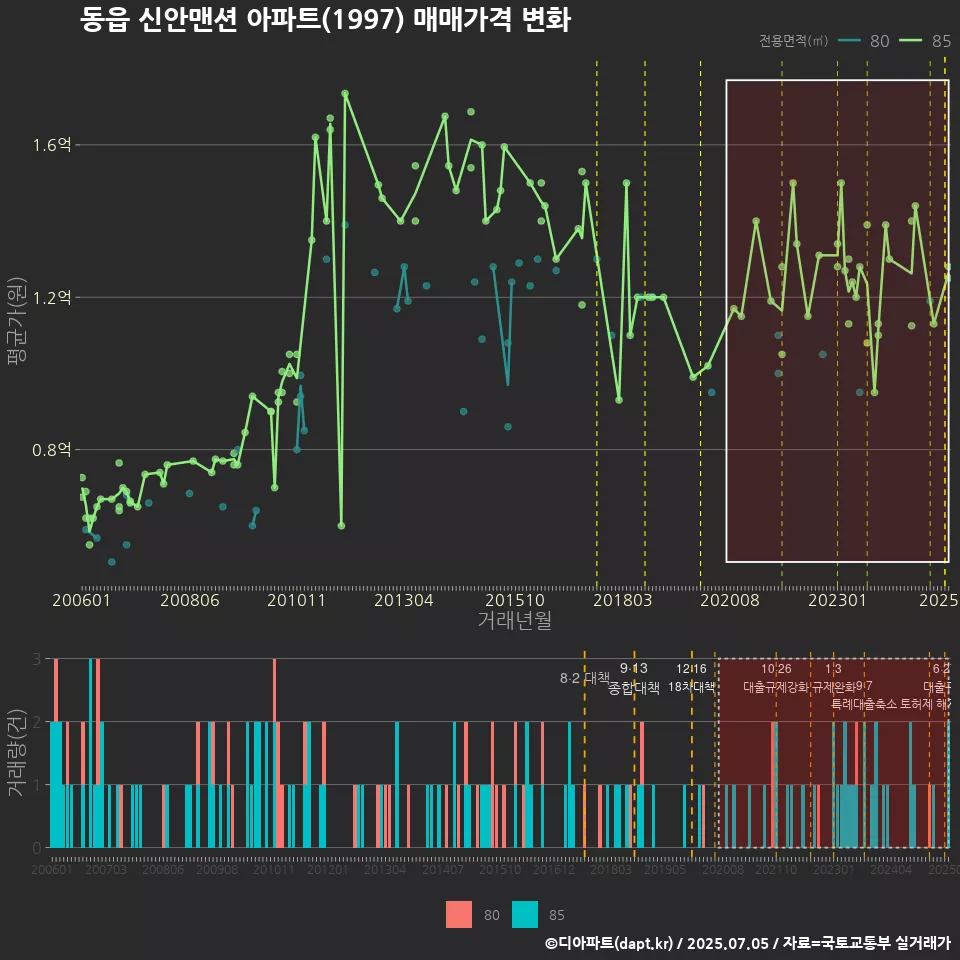Click 201407 on the volume chart x-axis
Image resolution: width=960 pixels, height=960 pixels.
(x=443, y=869)
